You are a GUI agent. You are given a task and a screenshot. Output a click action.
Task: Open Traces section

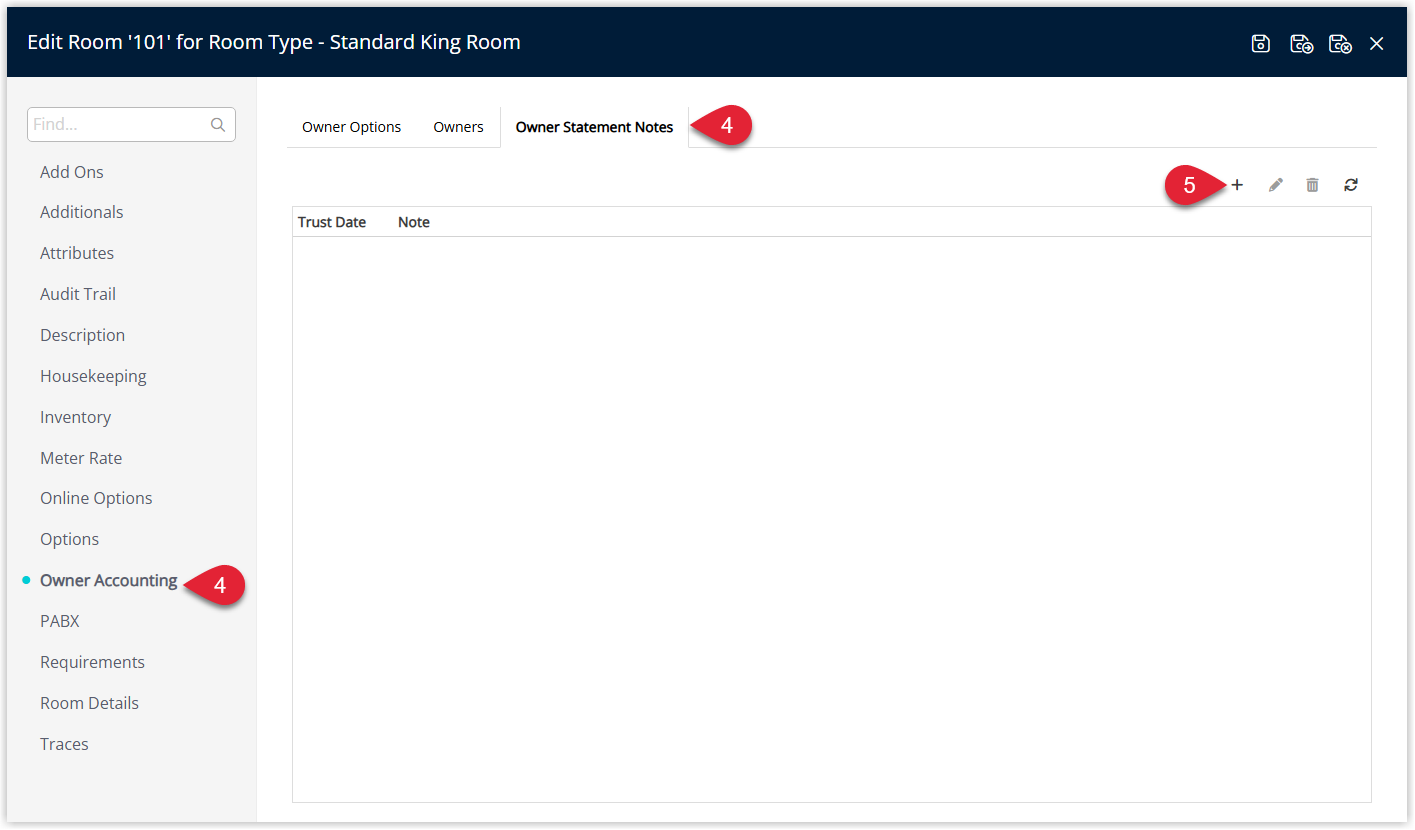coord(64,744)
